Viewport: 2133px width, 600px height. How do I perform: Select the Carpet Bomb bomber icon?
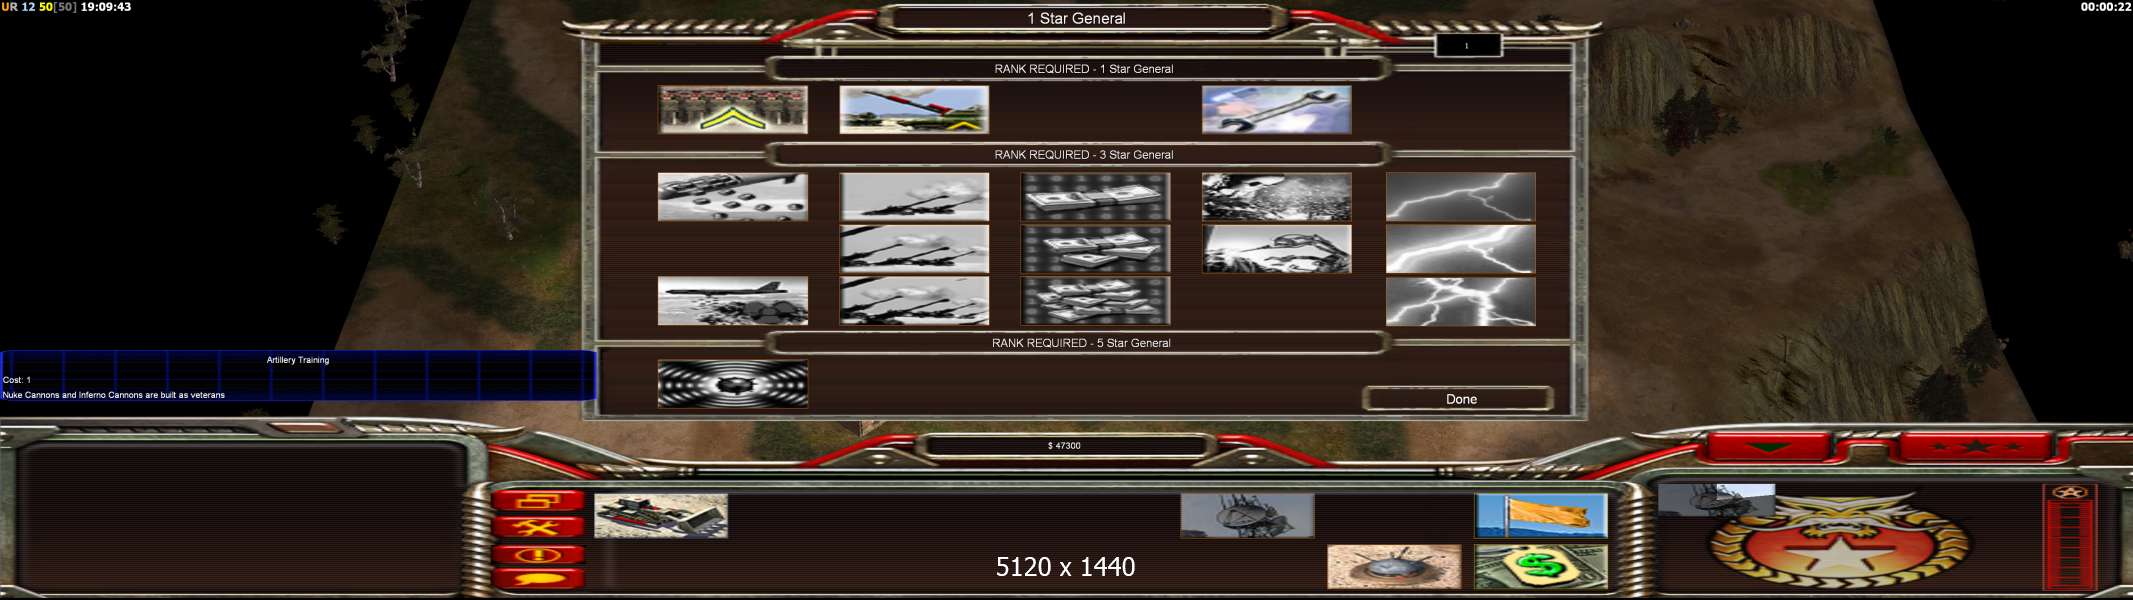(732, 301)
